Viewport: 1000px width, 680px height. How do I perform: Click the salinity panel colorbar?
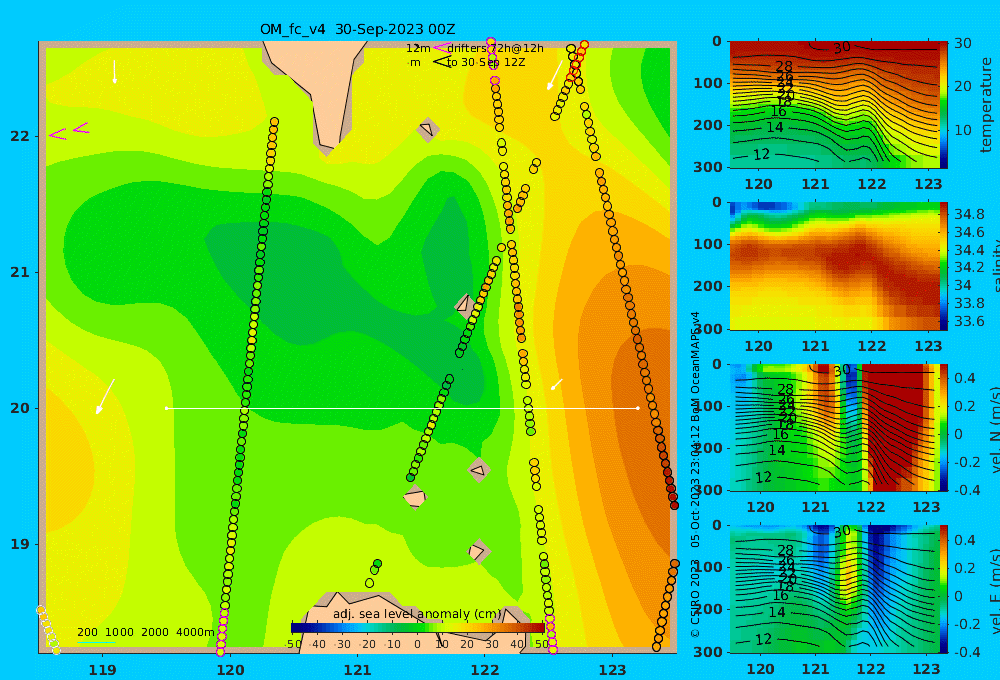tap(944, 266)
